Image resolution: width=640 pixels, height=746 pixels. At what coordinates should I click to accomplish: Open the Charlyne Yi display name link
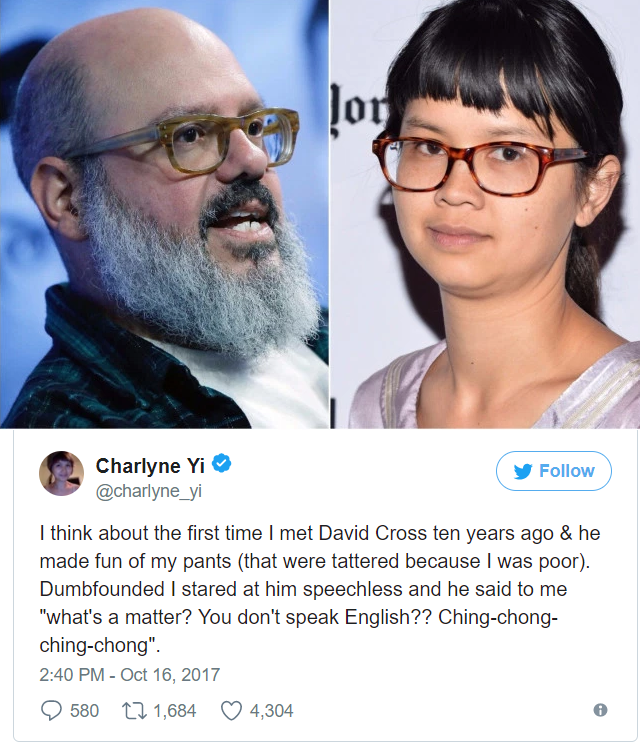tap(150, 465)
